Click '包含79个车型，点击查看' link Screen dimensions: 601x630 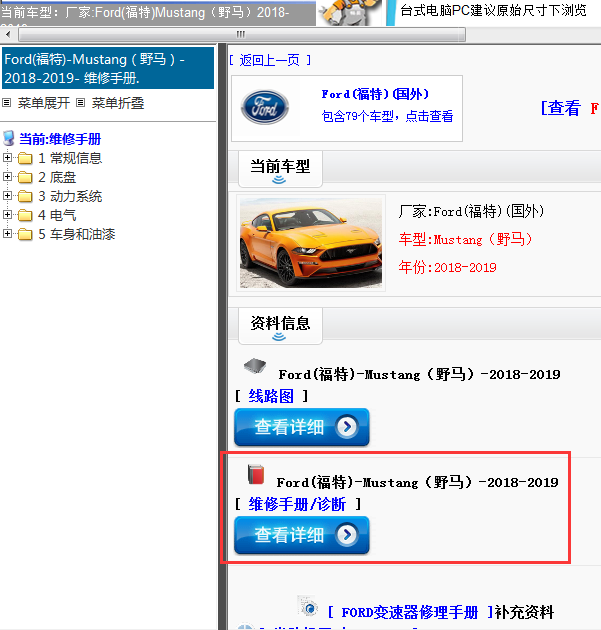(387, 116)
